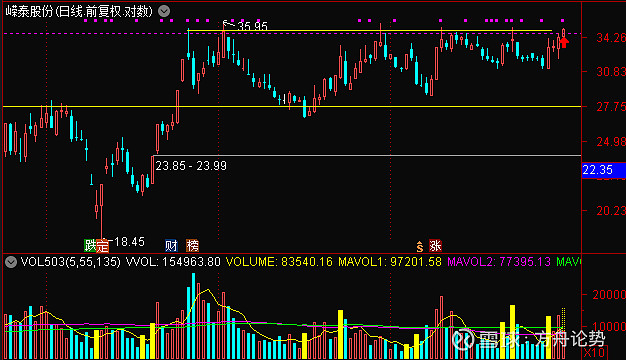Click the green 跌 event marker icon
Image resolution: width=626 pixels, height=360 pixels.
(x=90, y=245)
